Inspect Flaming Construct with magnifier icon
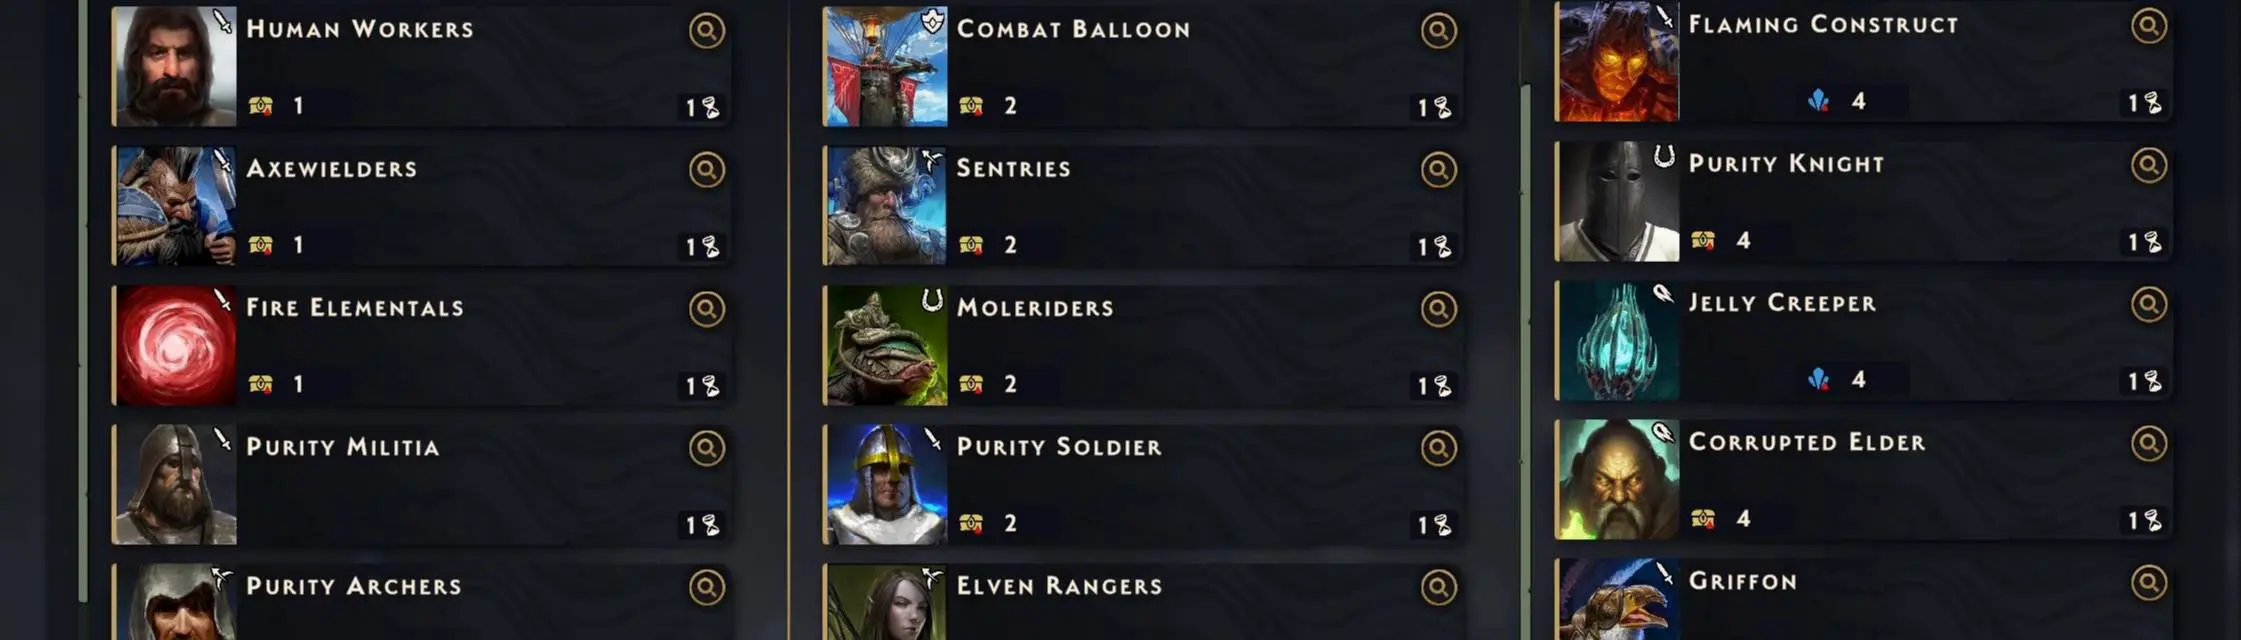Screen dimensions: 2241x640 tap(2148, 26)
